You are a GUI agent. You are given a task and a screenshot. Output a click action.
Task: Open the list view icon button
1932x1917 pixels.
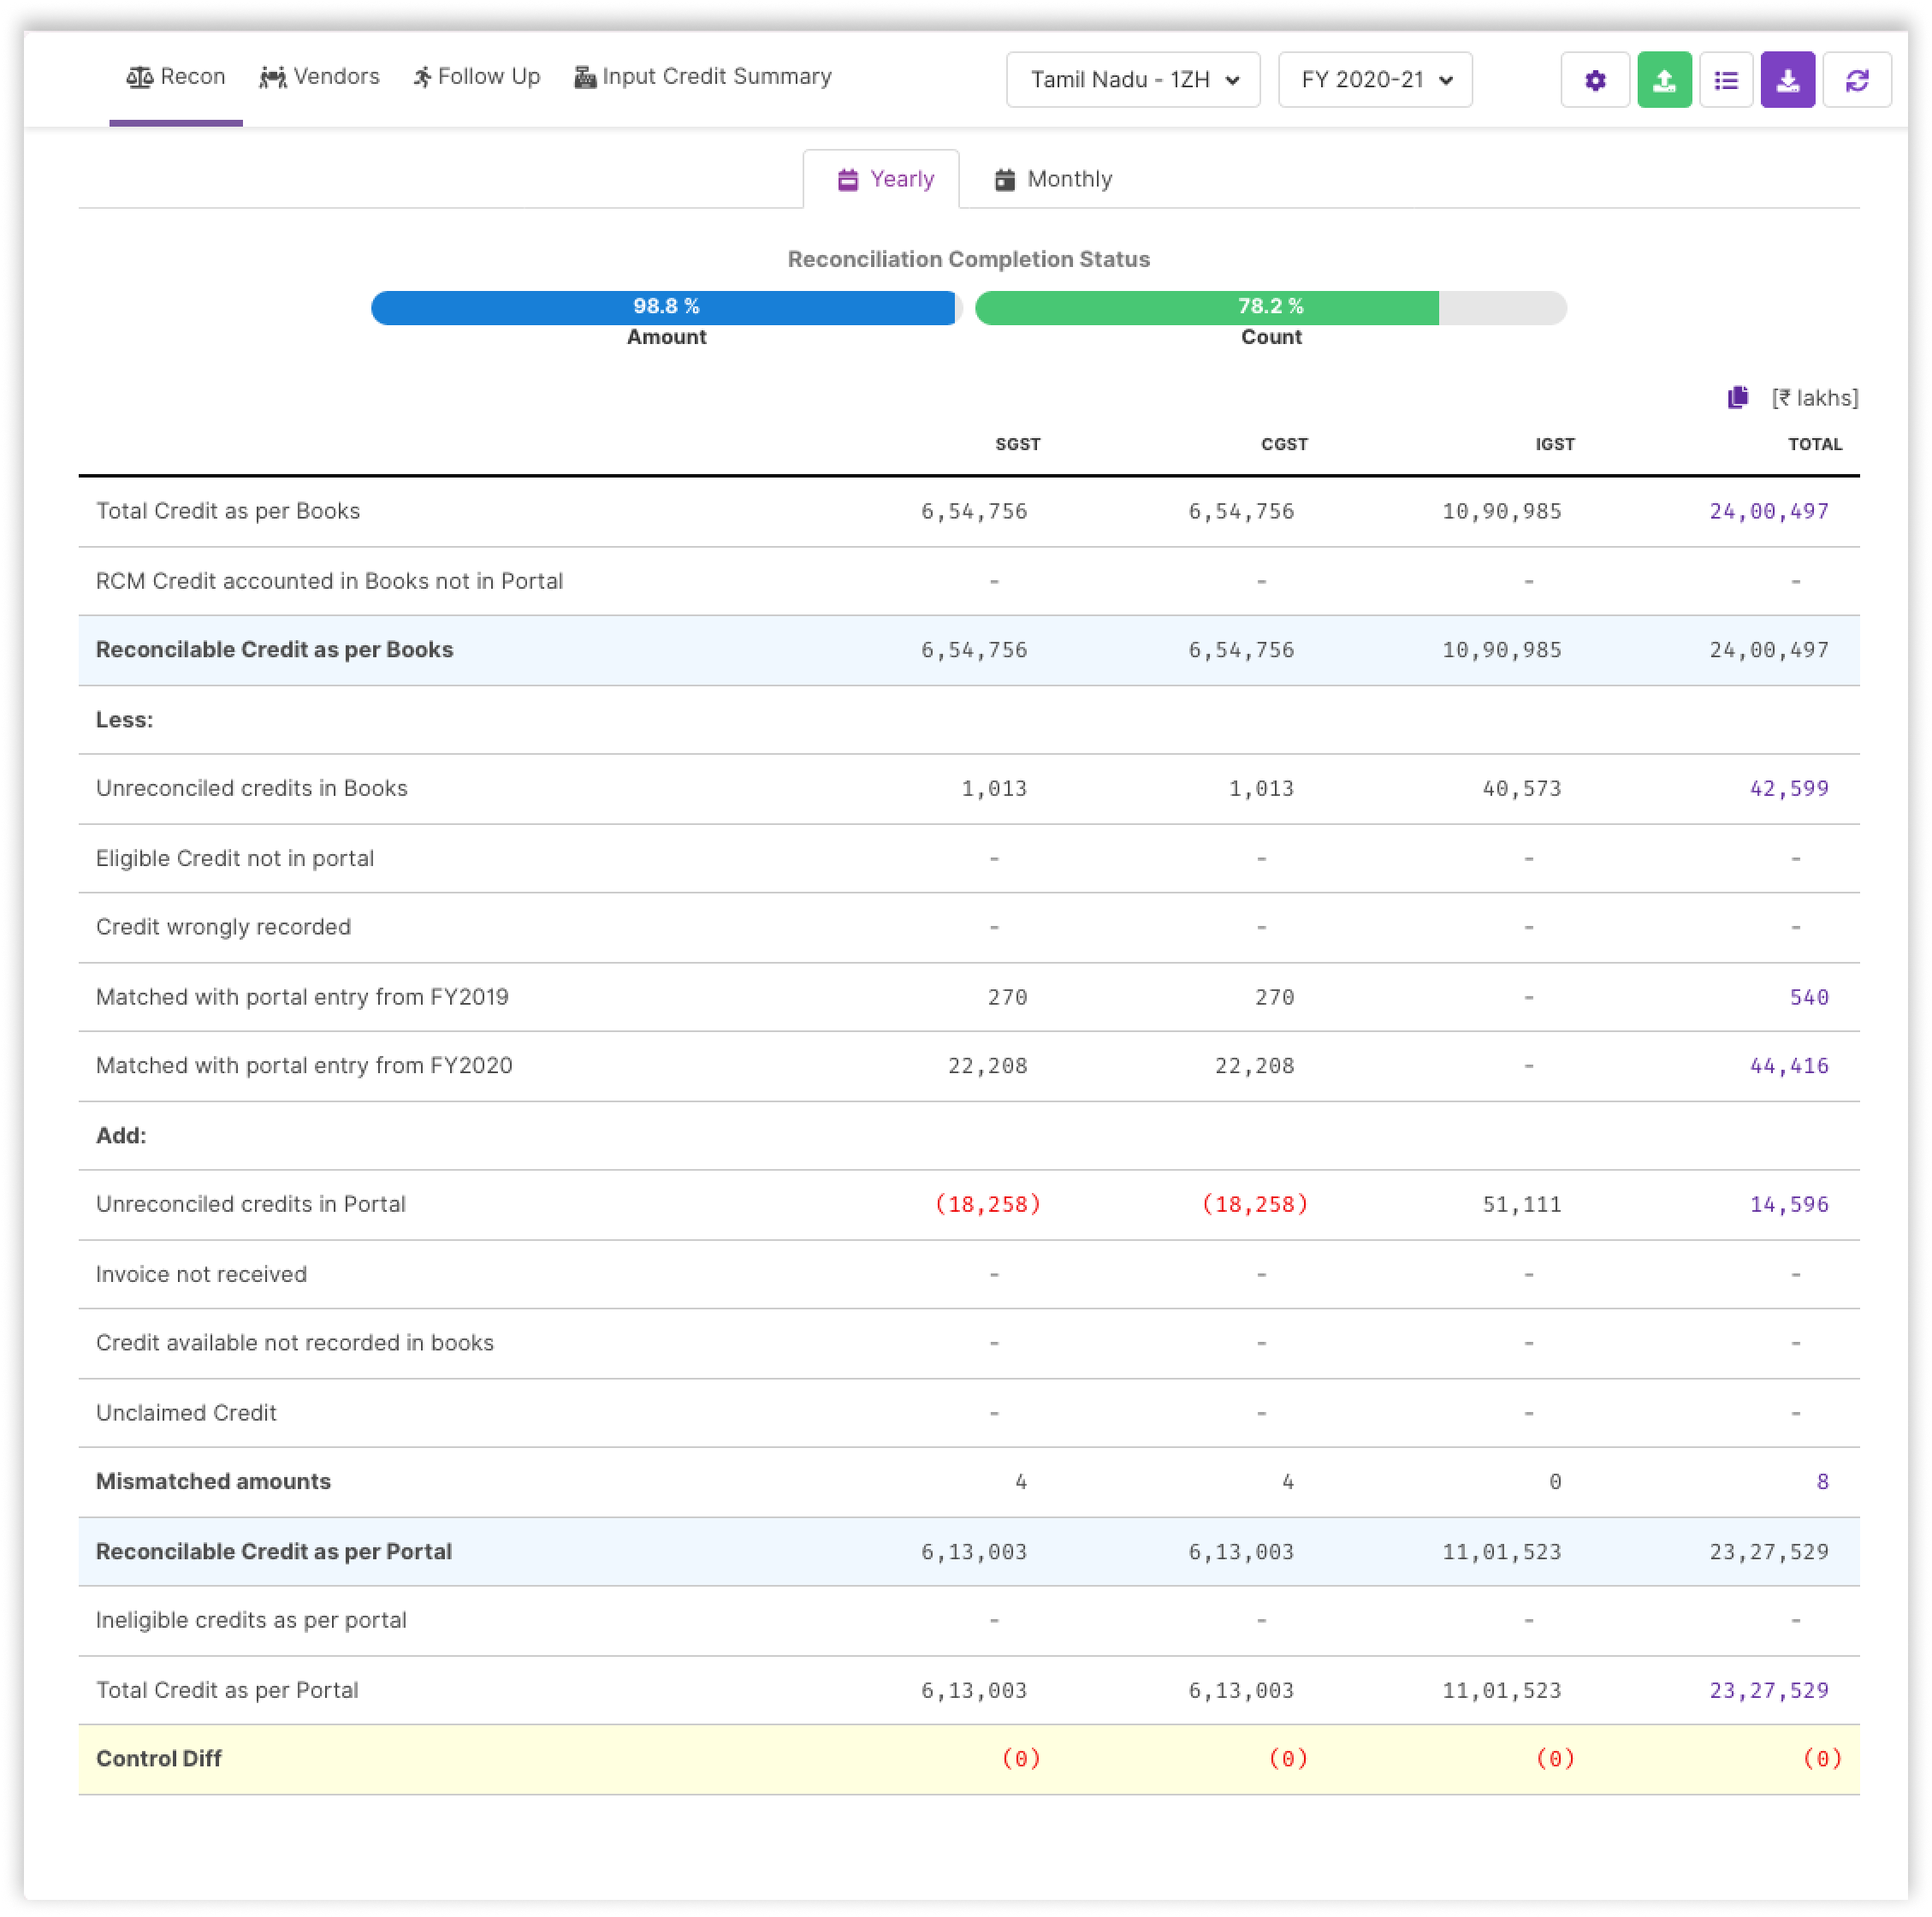[x=1725, y=80]
